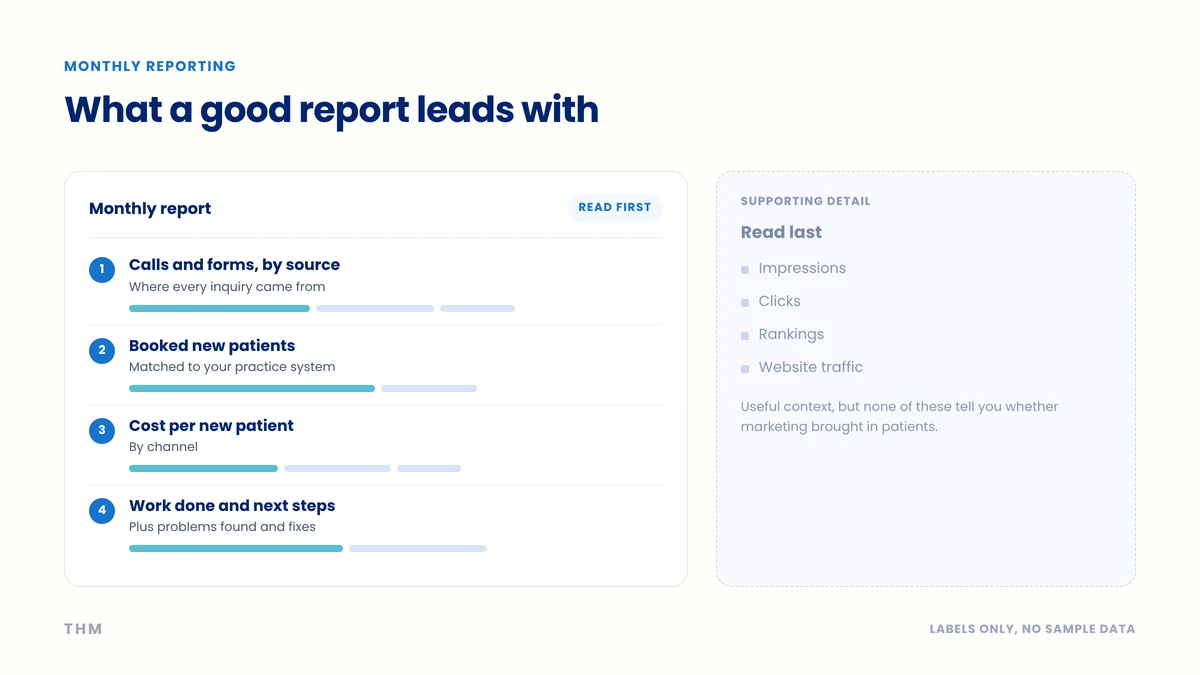Click 'By channel' subtitle

[163, 447]
